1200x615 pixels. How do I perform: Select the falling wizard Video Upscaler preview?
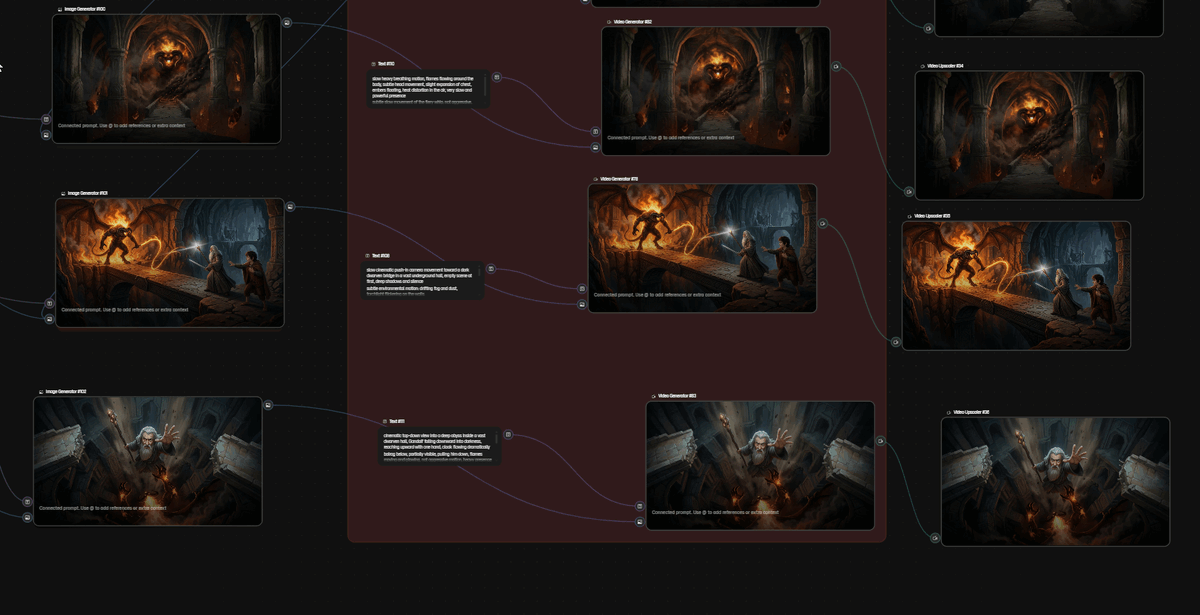(1055, 482)
